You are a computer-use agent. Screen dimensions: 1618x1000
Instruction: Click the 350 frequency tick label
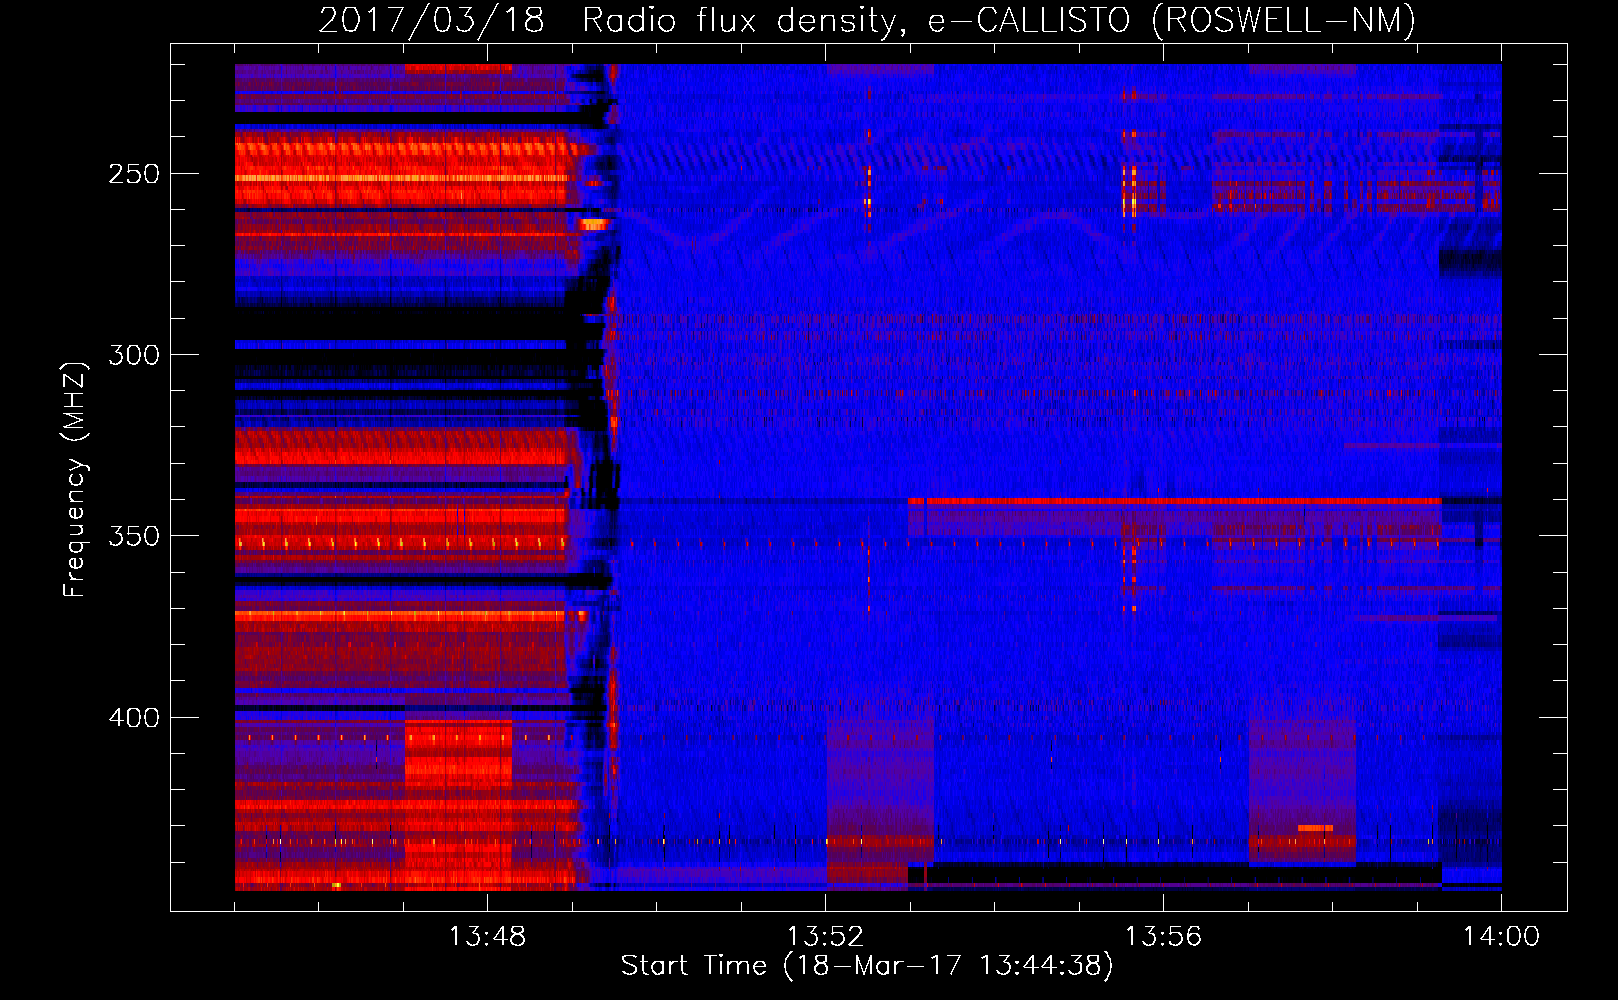(x=134, y=536)
